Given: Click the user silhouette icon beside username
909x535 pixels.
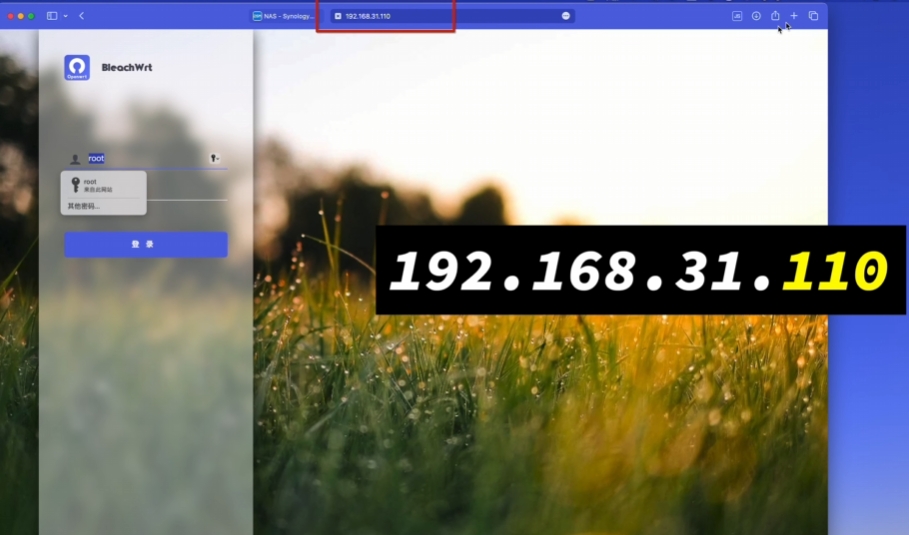Looking at the screenshot, I should pyautogui.click(x=75, y=159).
